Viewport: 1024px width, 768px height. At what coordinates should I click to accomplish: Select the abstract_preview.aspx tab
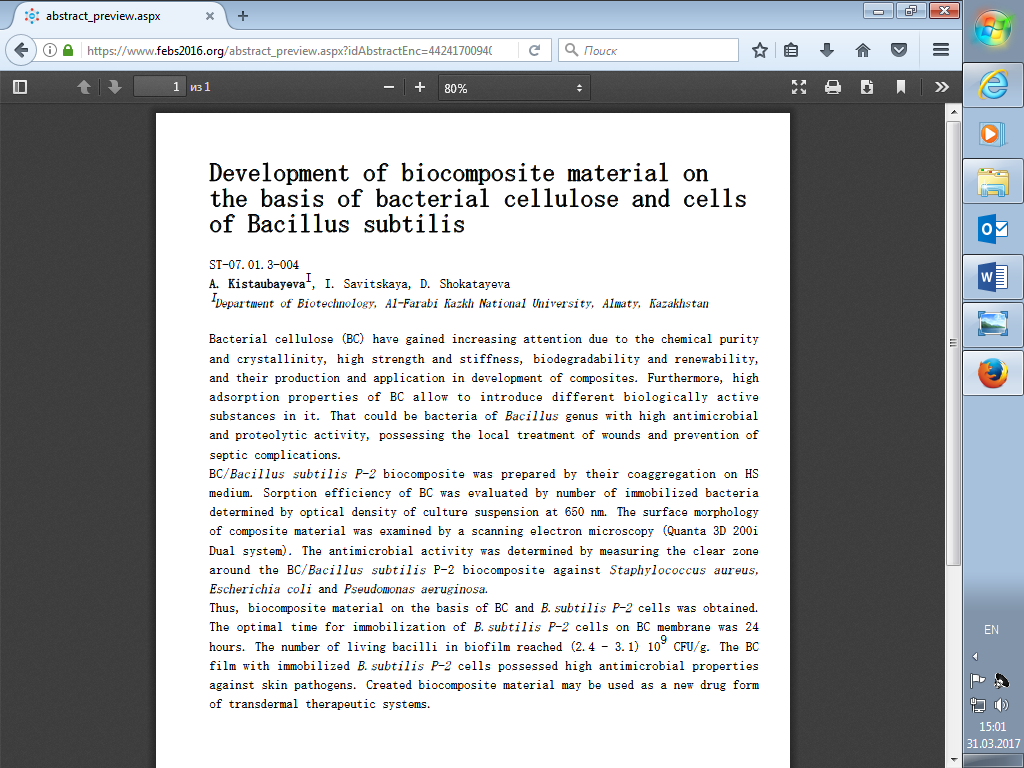(x=115, y=16)
